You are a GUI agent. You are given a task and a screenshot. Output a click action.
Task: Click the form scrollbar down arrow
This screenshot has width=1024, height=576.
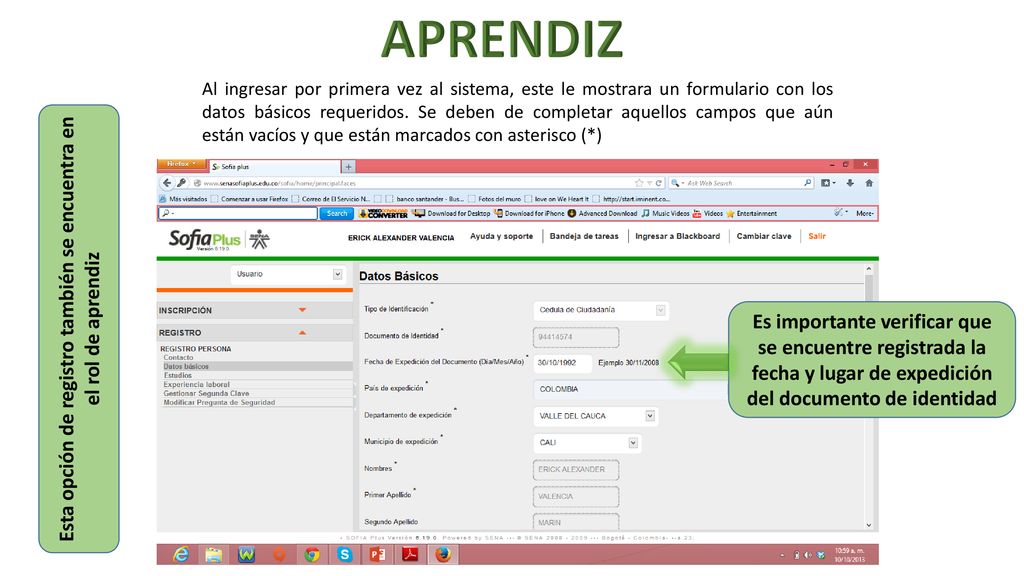click(869, 525)
